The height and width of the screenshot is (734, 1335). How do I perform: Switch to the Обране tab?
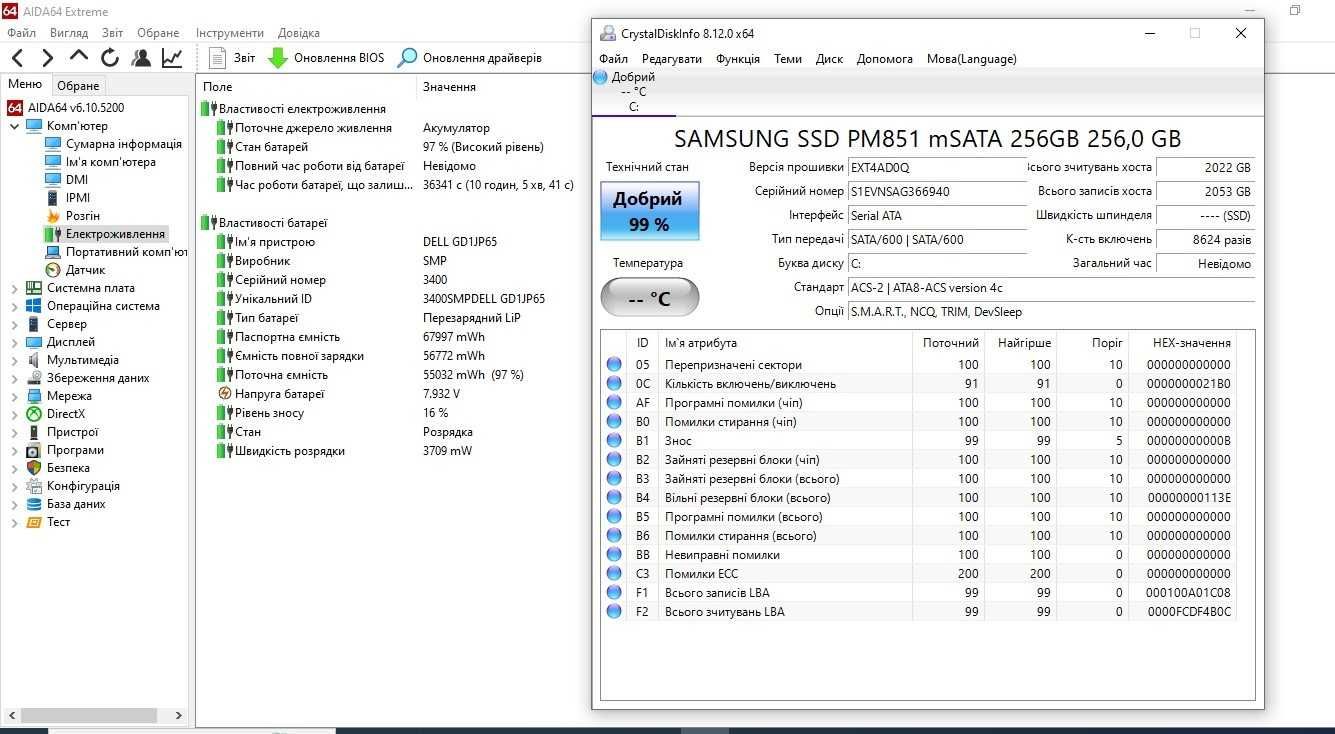click(78, 86)
